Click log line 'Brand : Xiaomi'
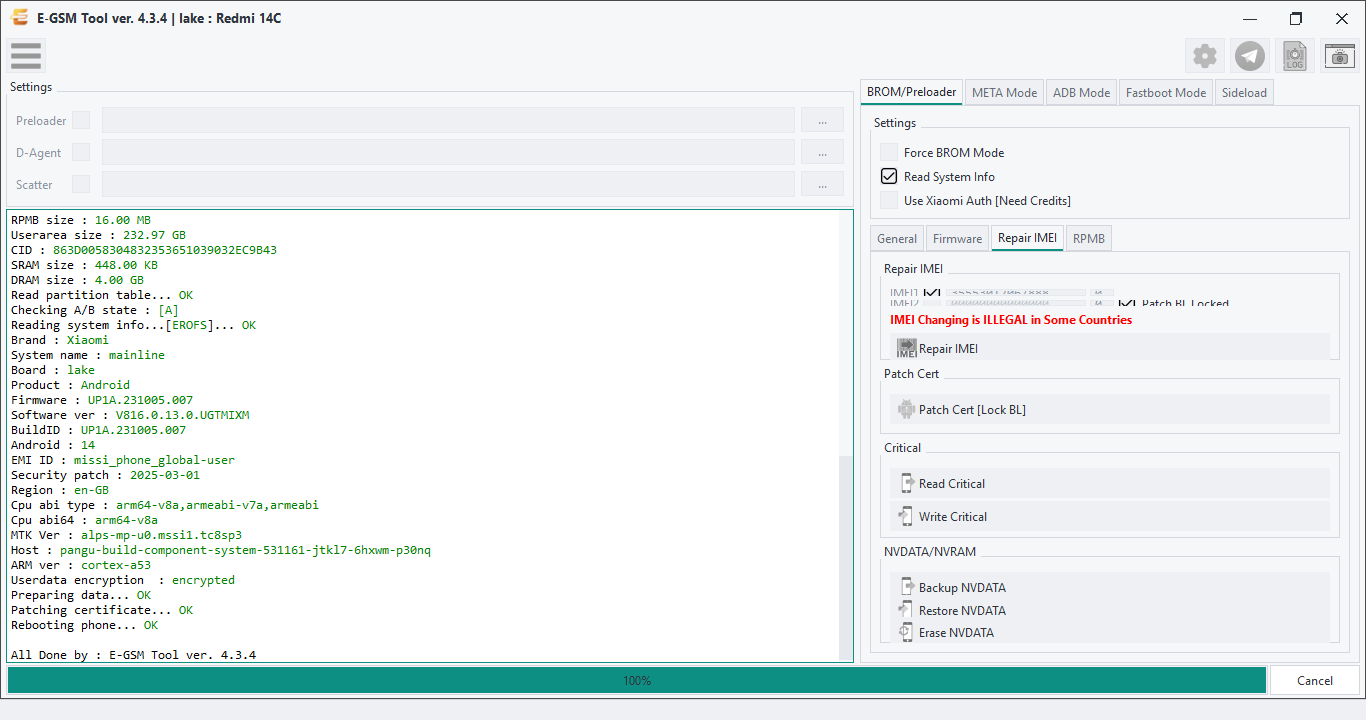The height and width of the screenshot is (720, 1366). click(60, 340)
